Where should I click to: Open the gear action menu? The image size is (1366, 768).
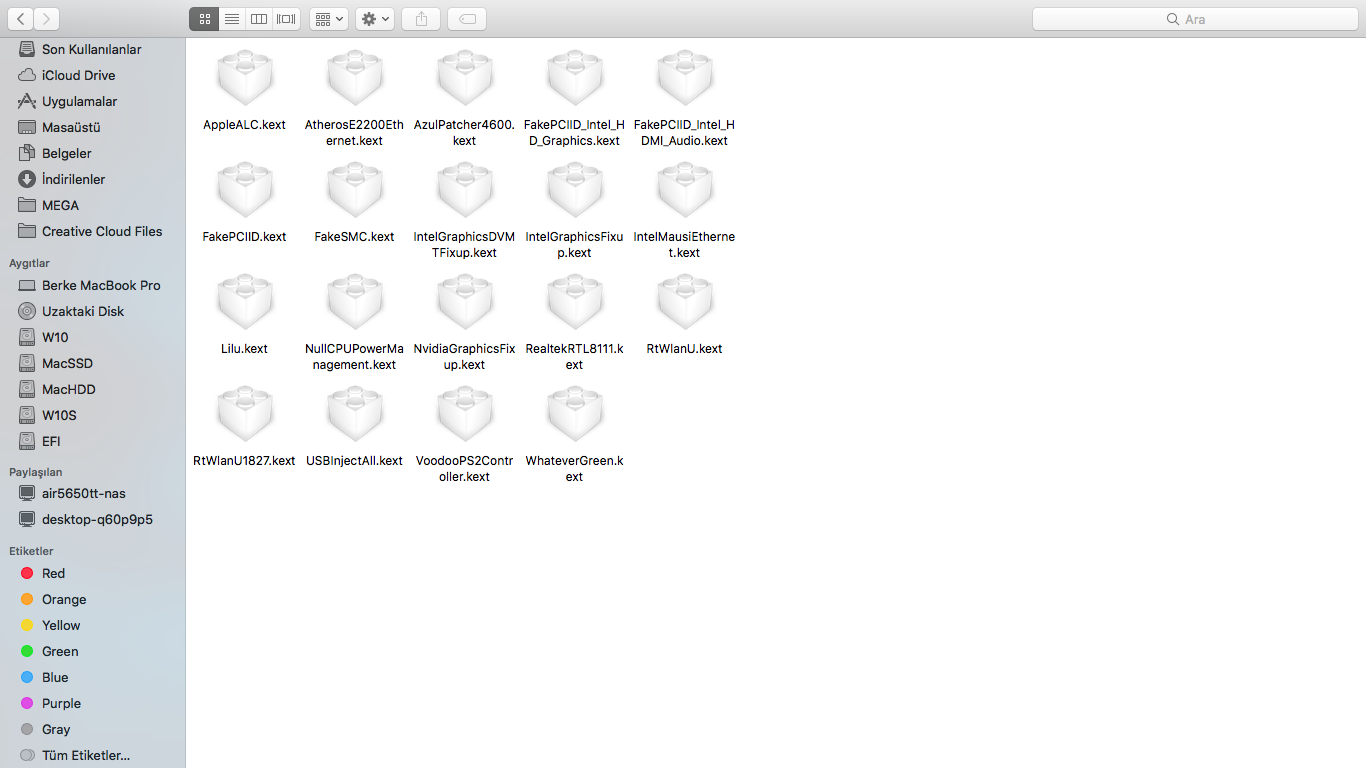pyautogui.click(x=375, y=19)
